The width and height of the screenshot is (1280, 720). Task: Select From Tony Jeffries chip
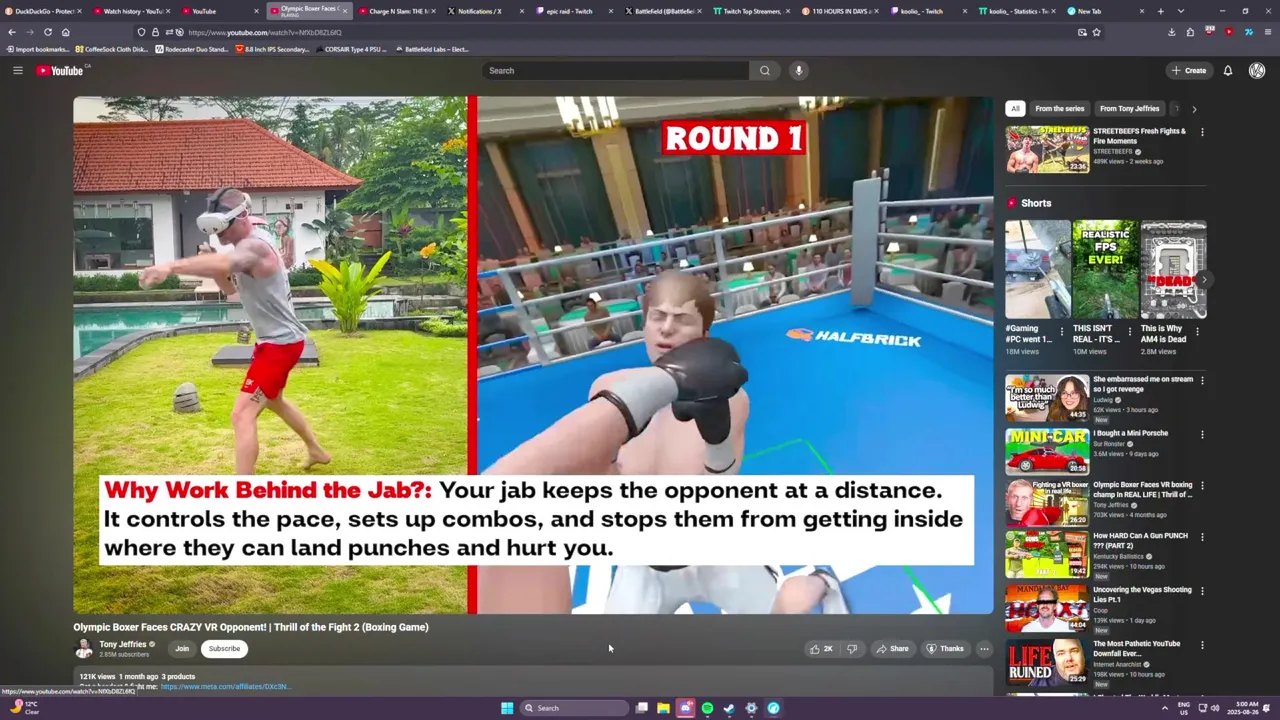pos(1129,108)
